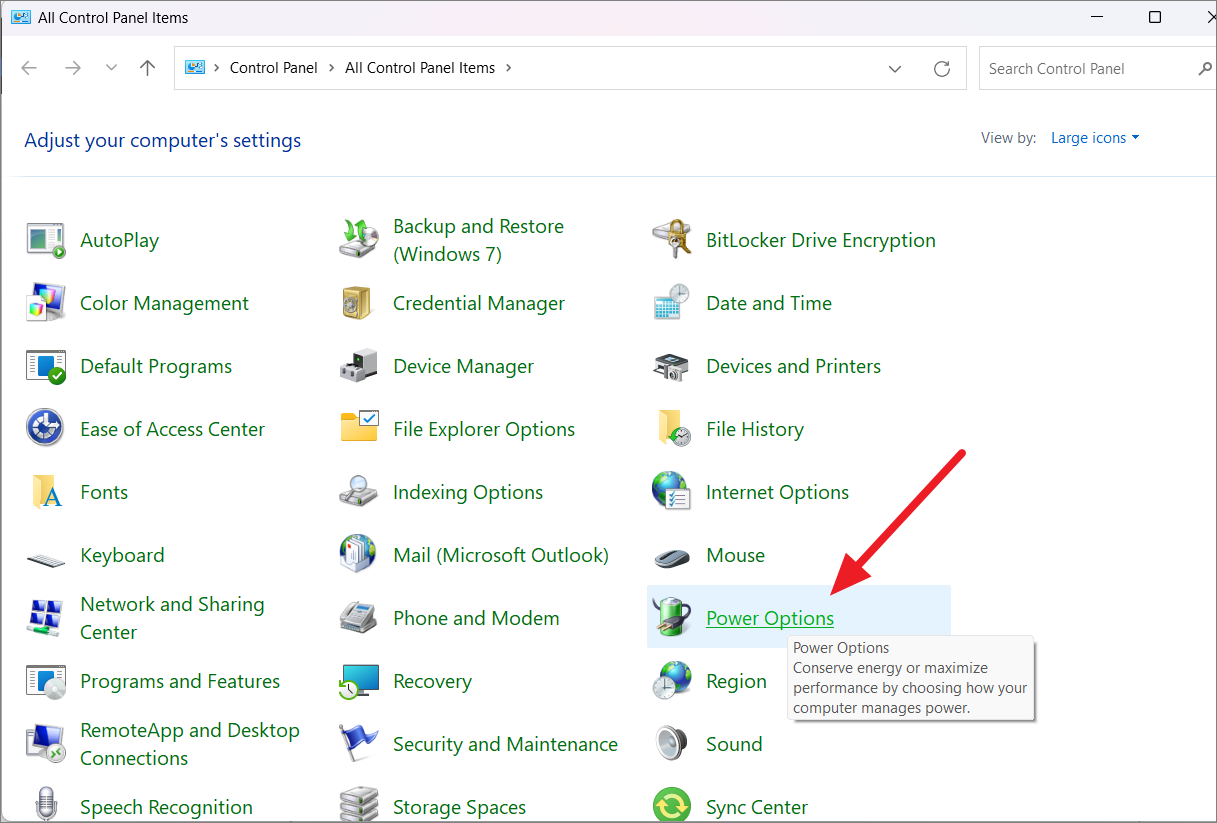The height and width of the screenshot is (823, 1217).
Task: Click the Date and Time icon
Action: tap(671, 303)
